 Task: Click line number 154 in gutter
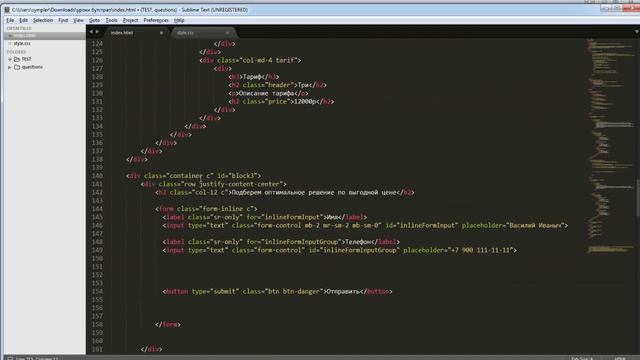click(x=97, y=291)
